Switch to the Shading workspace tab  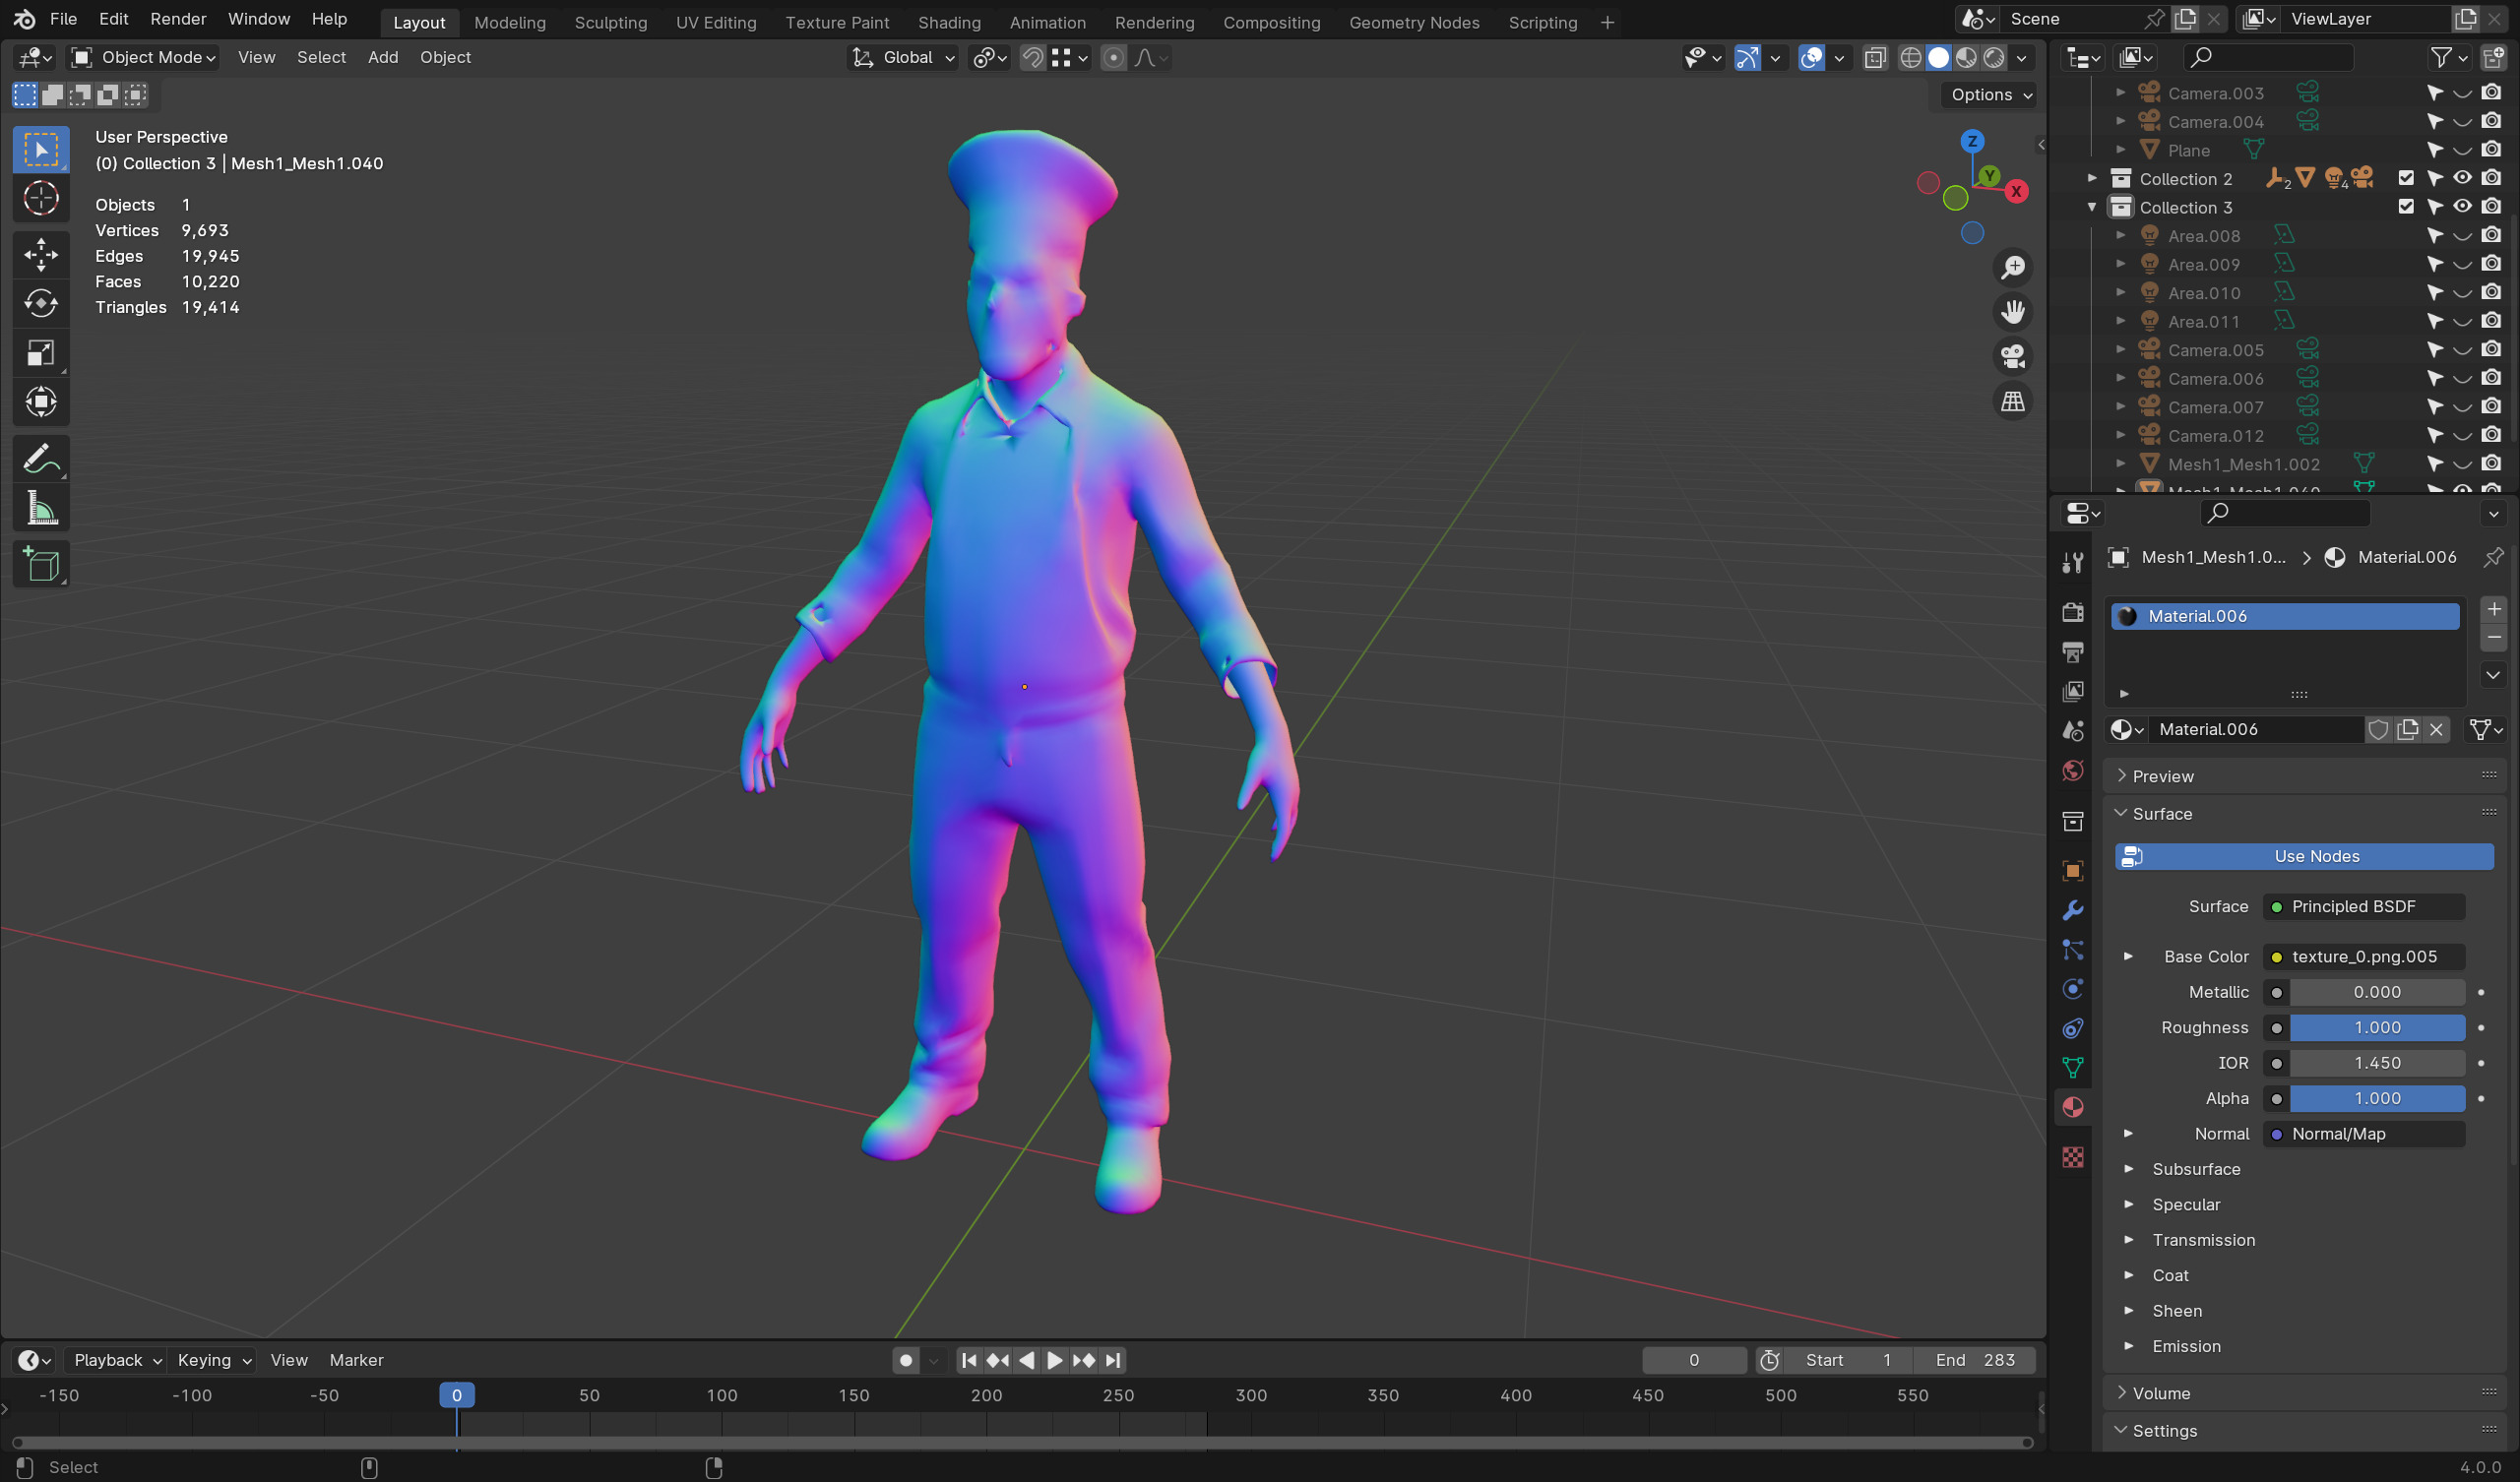949,22
